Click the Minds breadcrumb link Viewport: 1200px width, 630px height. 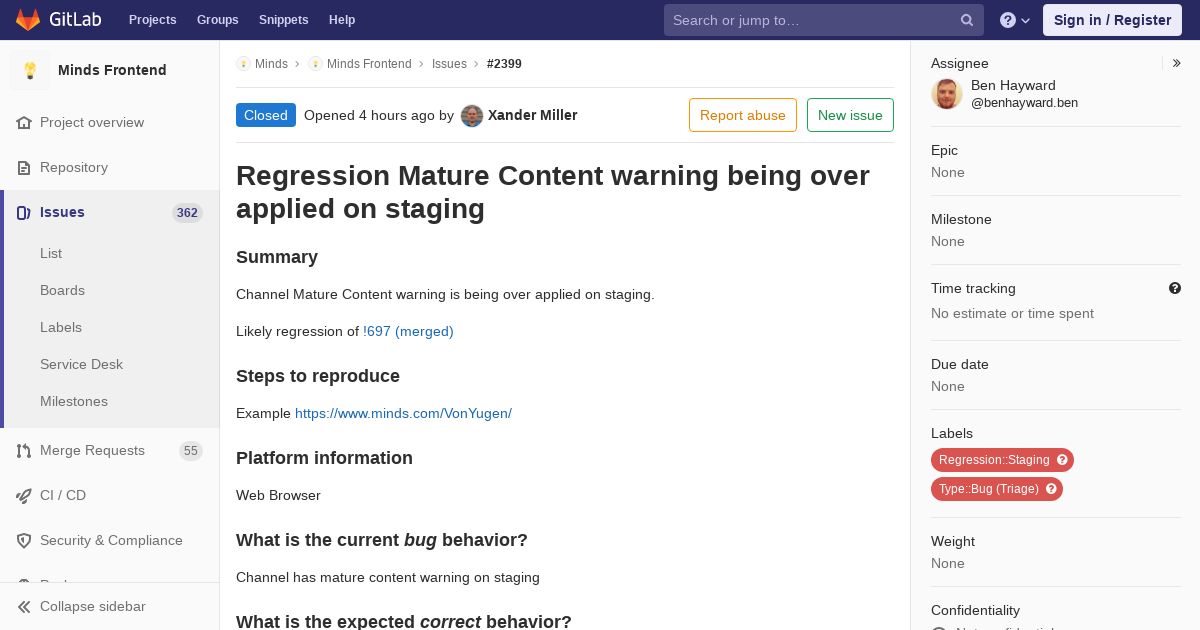(x=271, y=64)
